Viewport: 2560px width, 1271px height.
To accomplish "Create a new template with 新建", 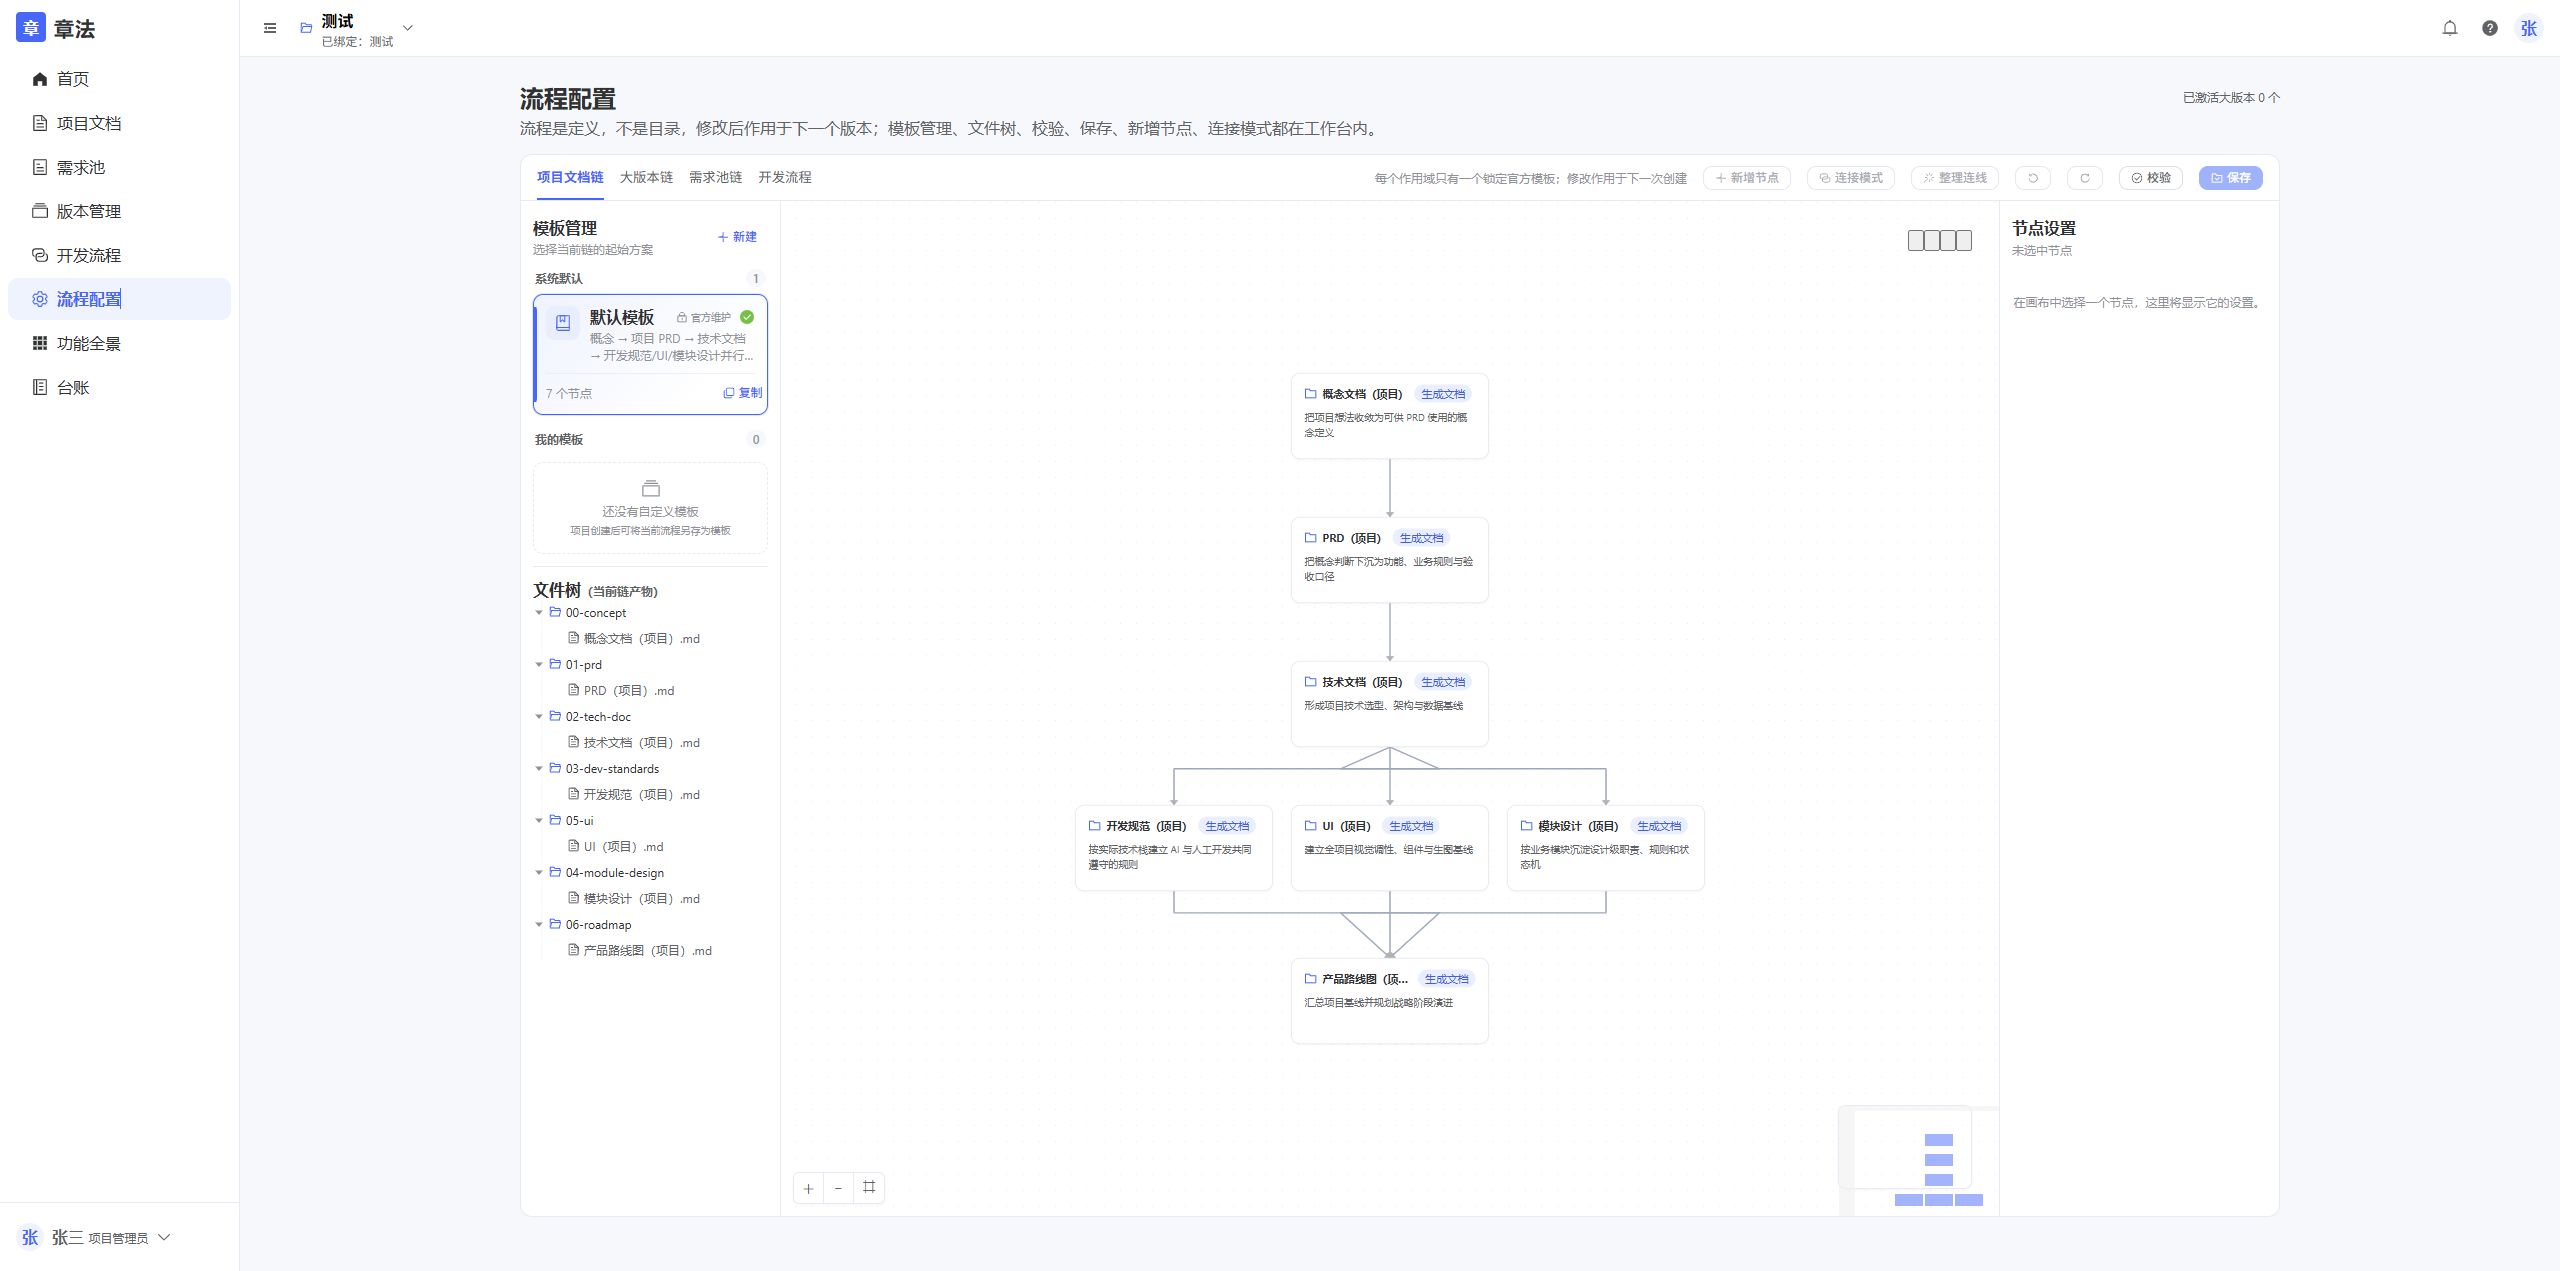I will tap(737, 237).
